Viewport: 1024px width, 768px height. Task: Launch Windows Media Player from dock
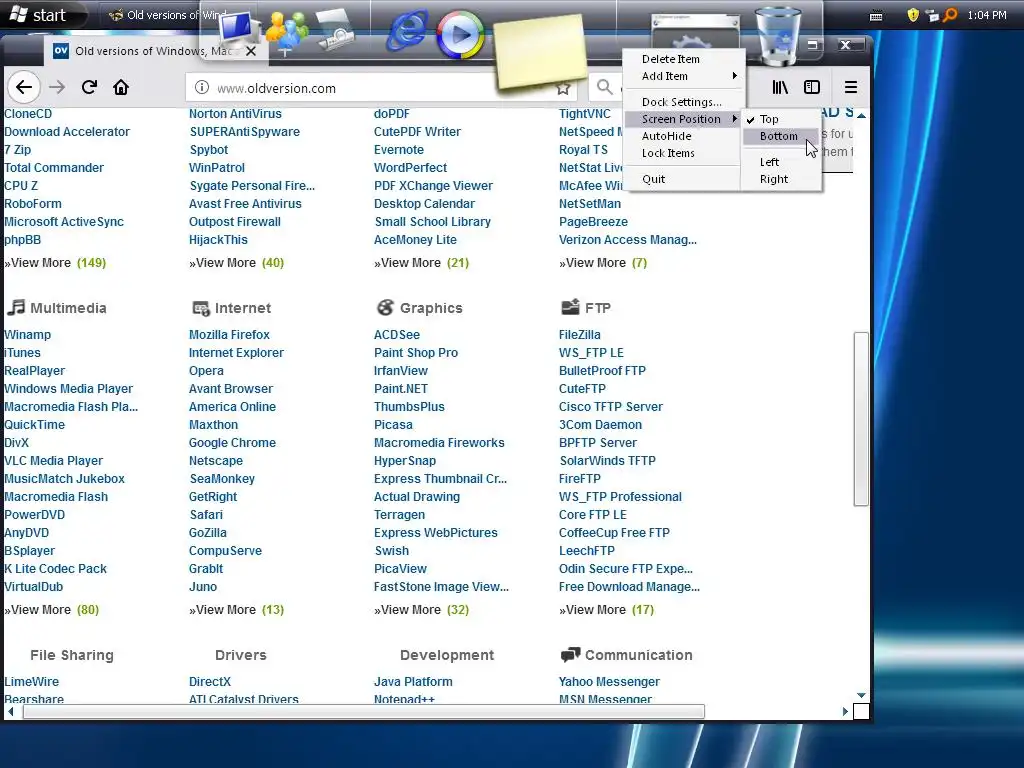click(x=460, y=35)
